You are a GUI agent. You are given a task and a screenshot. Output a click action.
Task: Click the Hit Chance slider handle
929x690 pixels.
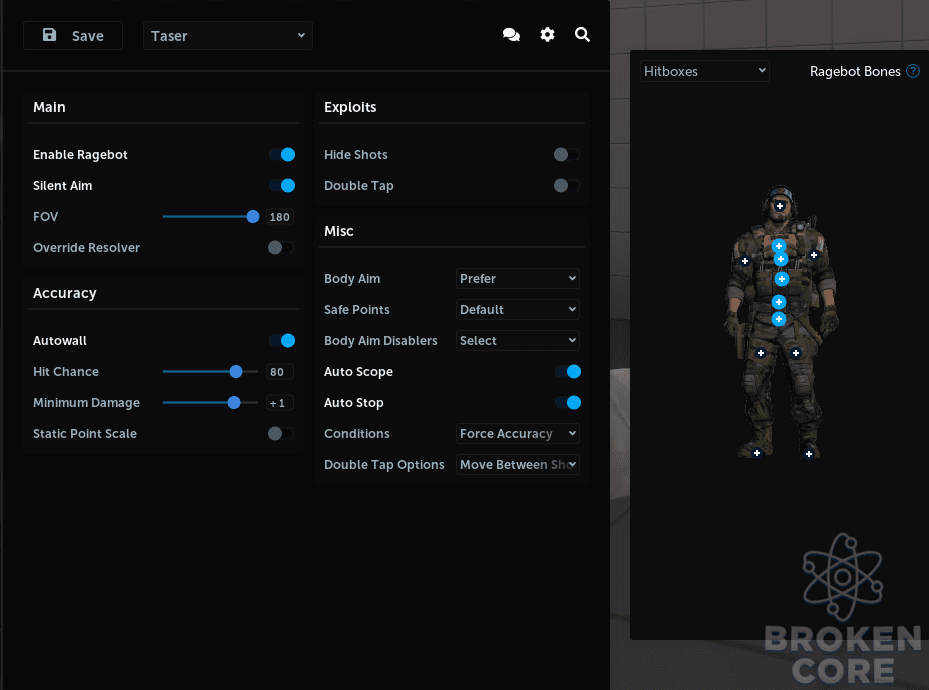[x=236, y=371]
